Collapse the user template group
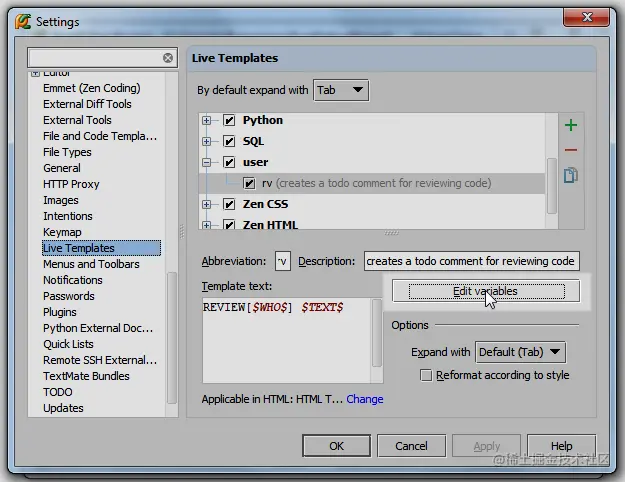The image size is (625, 482). click(x=206, y=162)
